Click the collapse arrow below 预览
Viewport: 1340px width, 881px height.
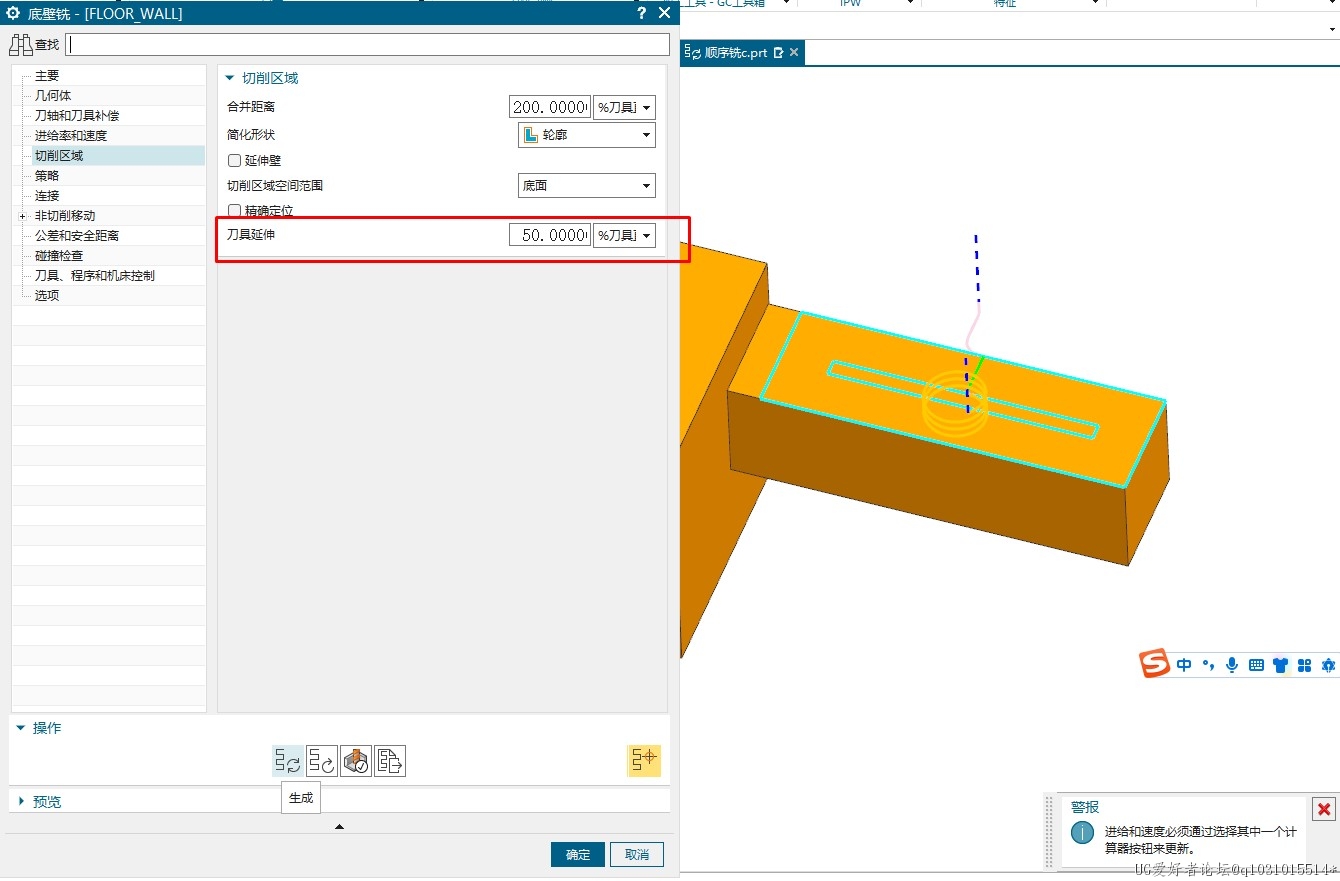pos(339,826)
